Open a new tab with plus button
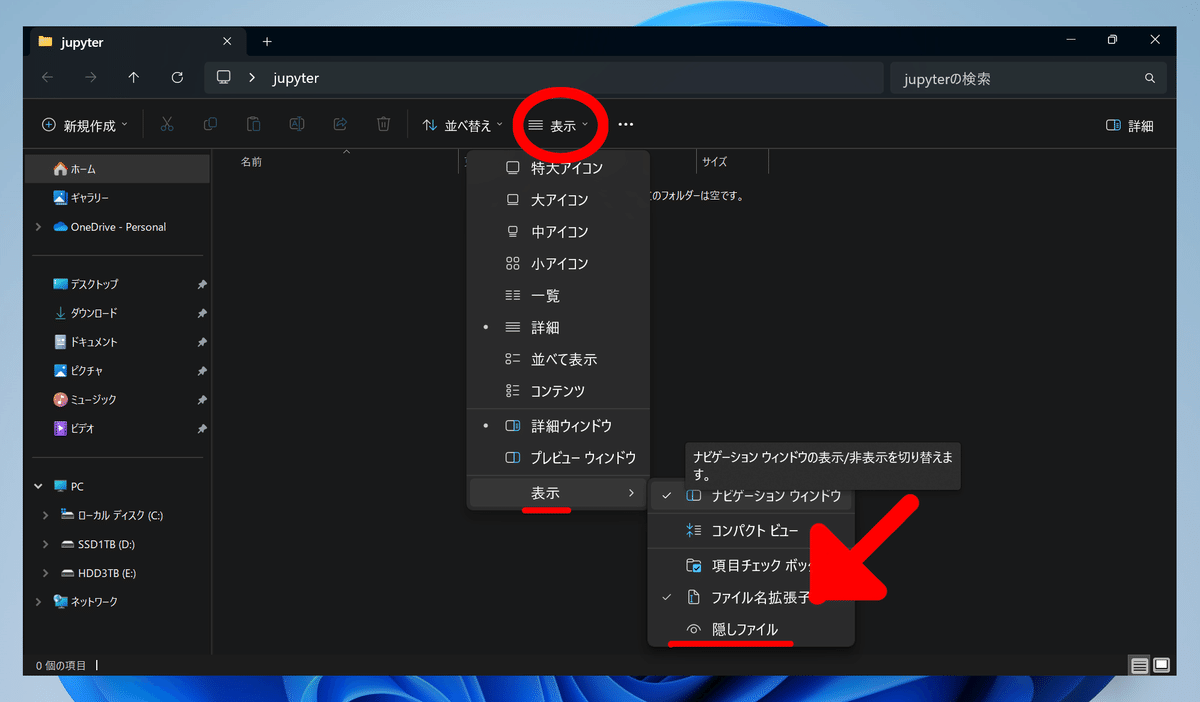The width and height of the screenshot is (1200, 702). click(267, 42)
